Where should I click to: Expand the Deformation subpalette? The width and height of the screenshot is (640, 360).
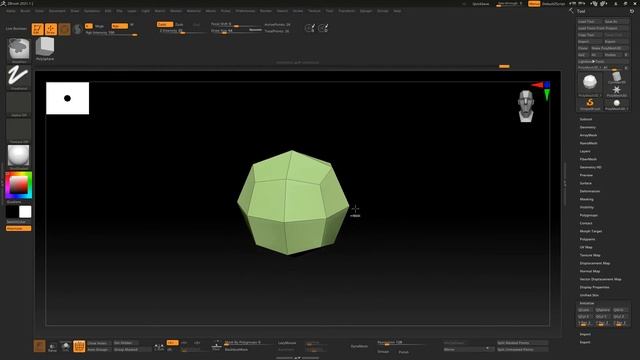(590, 191)
